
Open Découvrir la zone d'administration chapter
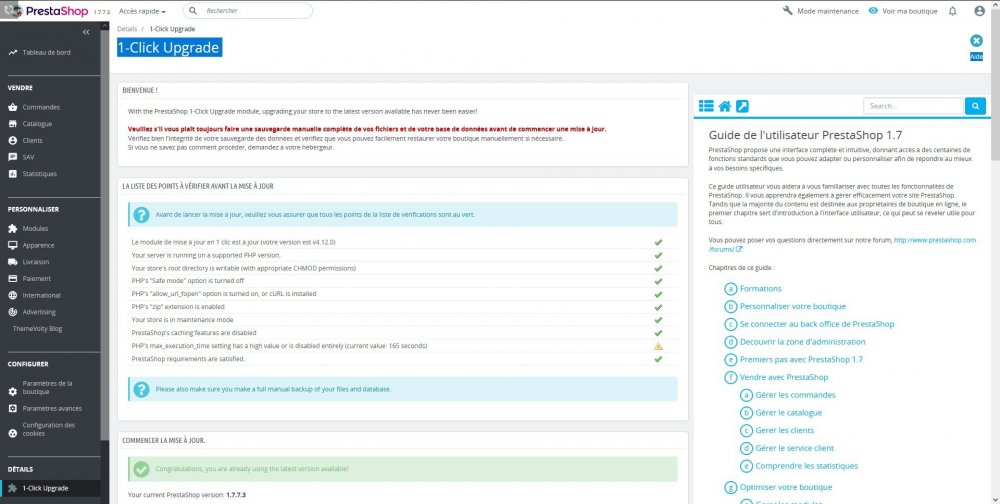pos(802,342)
